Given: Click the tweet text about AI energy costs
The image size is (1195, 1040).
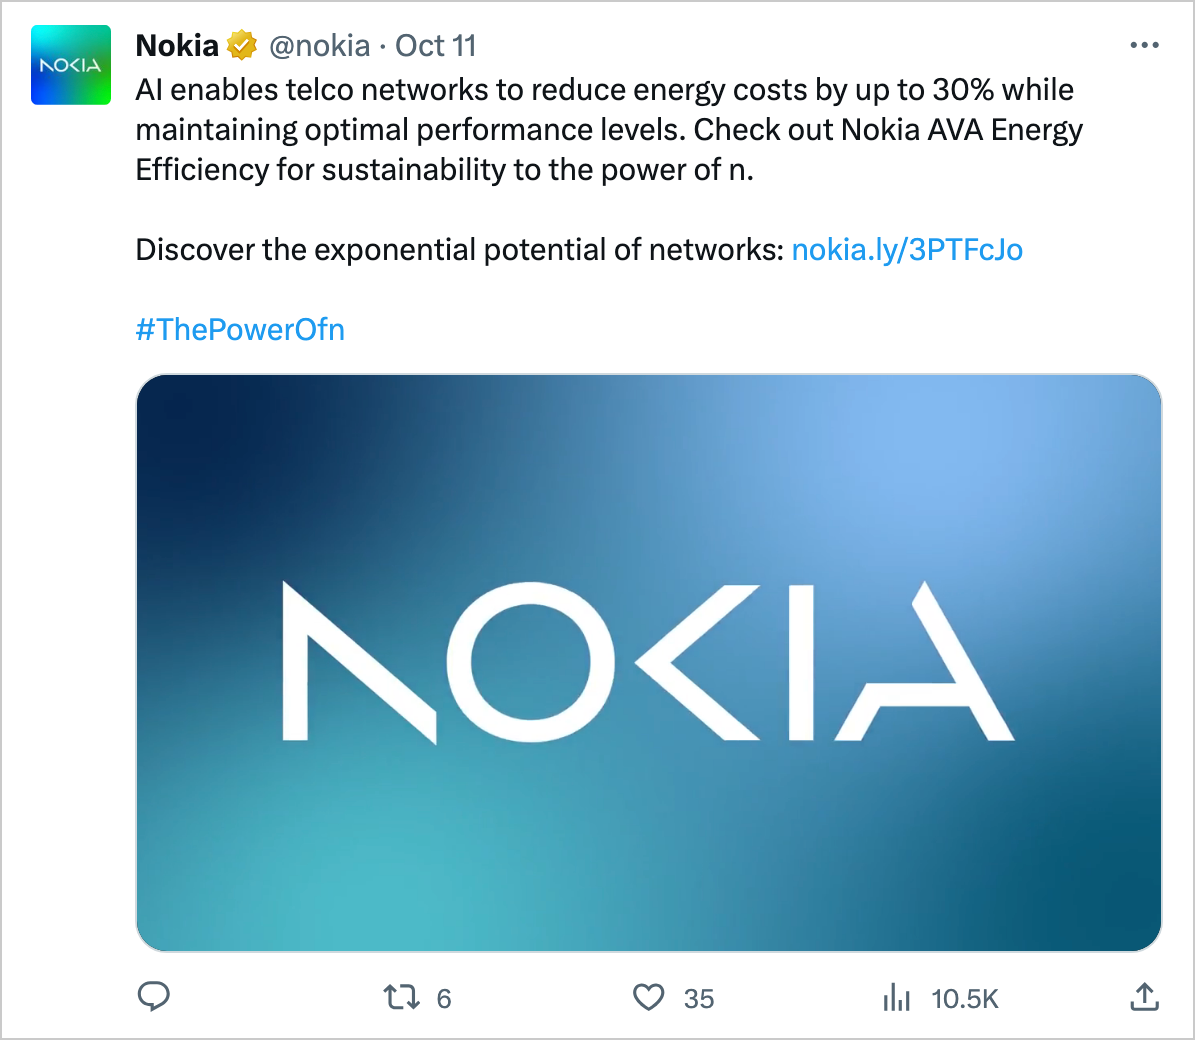Looking at the screenshot, I should 604,90.
